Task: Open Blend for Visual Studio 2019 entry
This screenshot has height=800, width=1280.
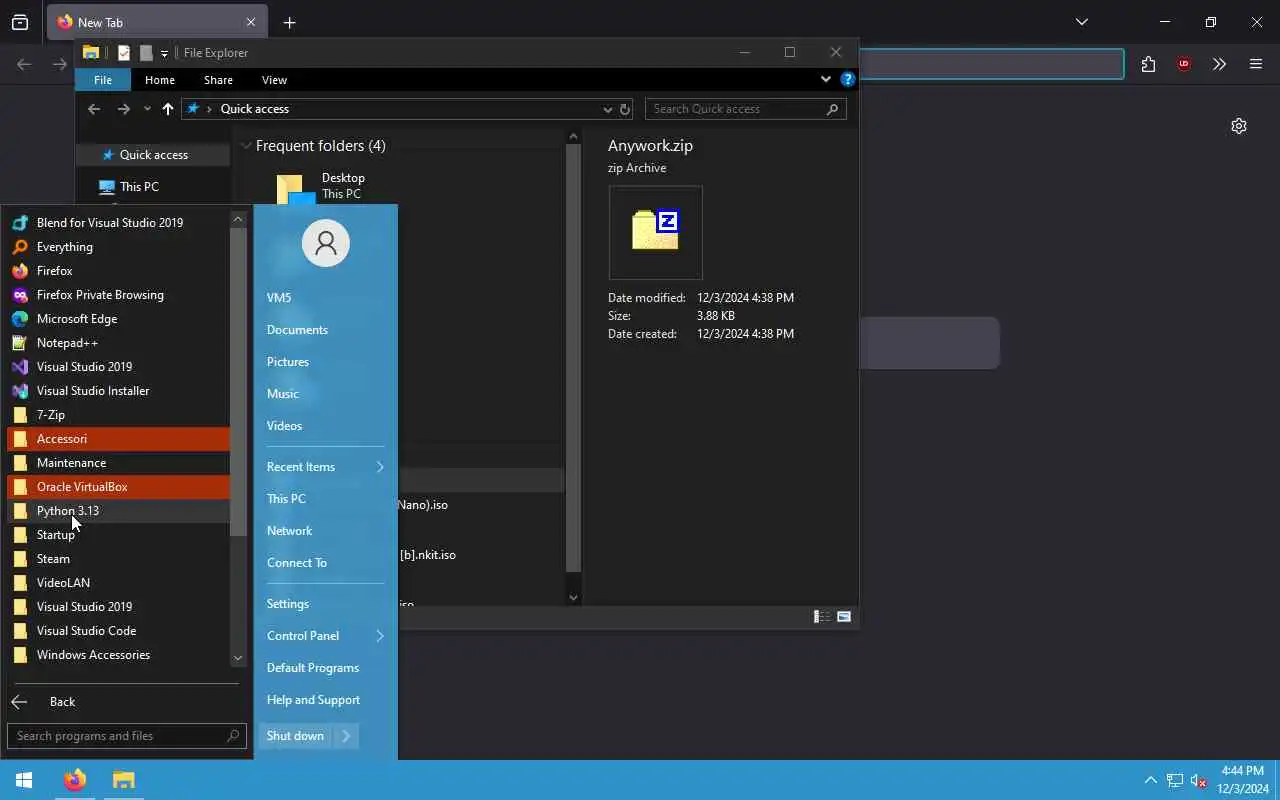Action: click(x=118, y=223)
